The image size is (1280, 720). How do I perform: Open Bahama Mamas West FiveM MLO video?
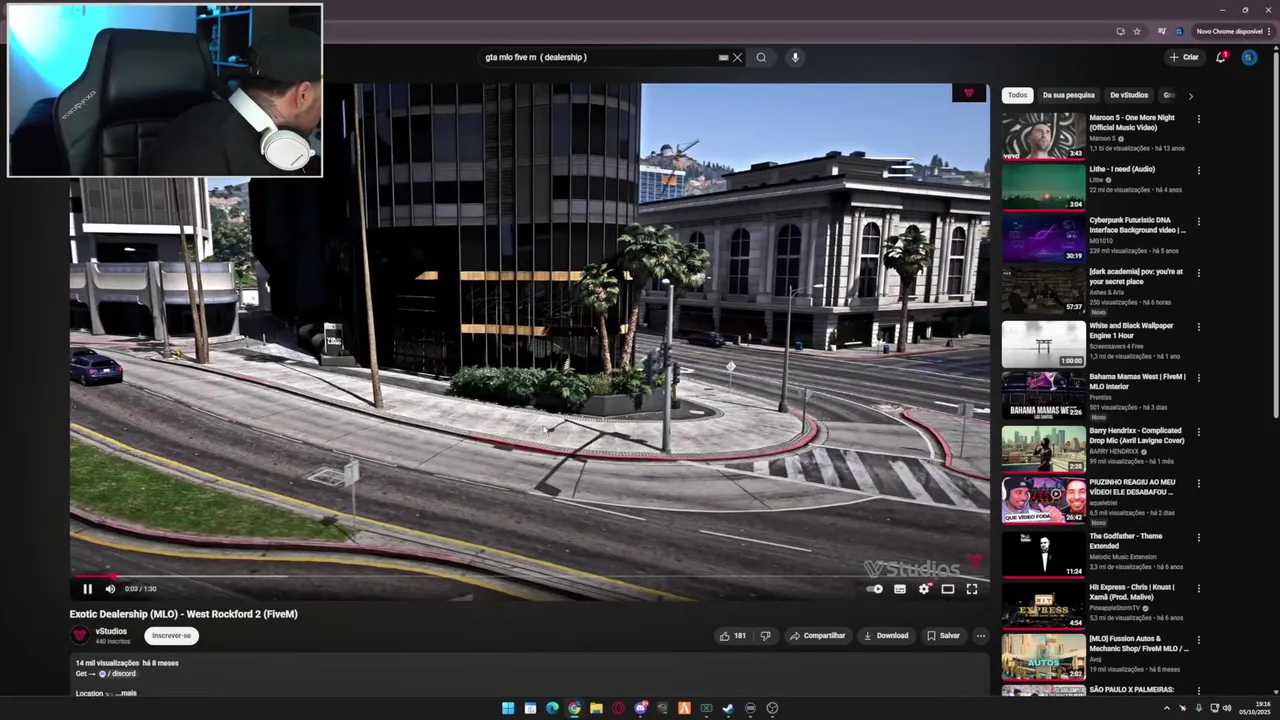(x=1043, y=395)
